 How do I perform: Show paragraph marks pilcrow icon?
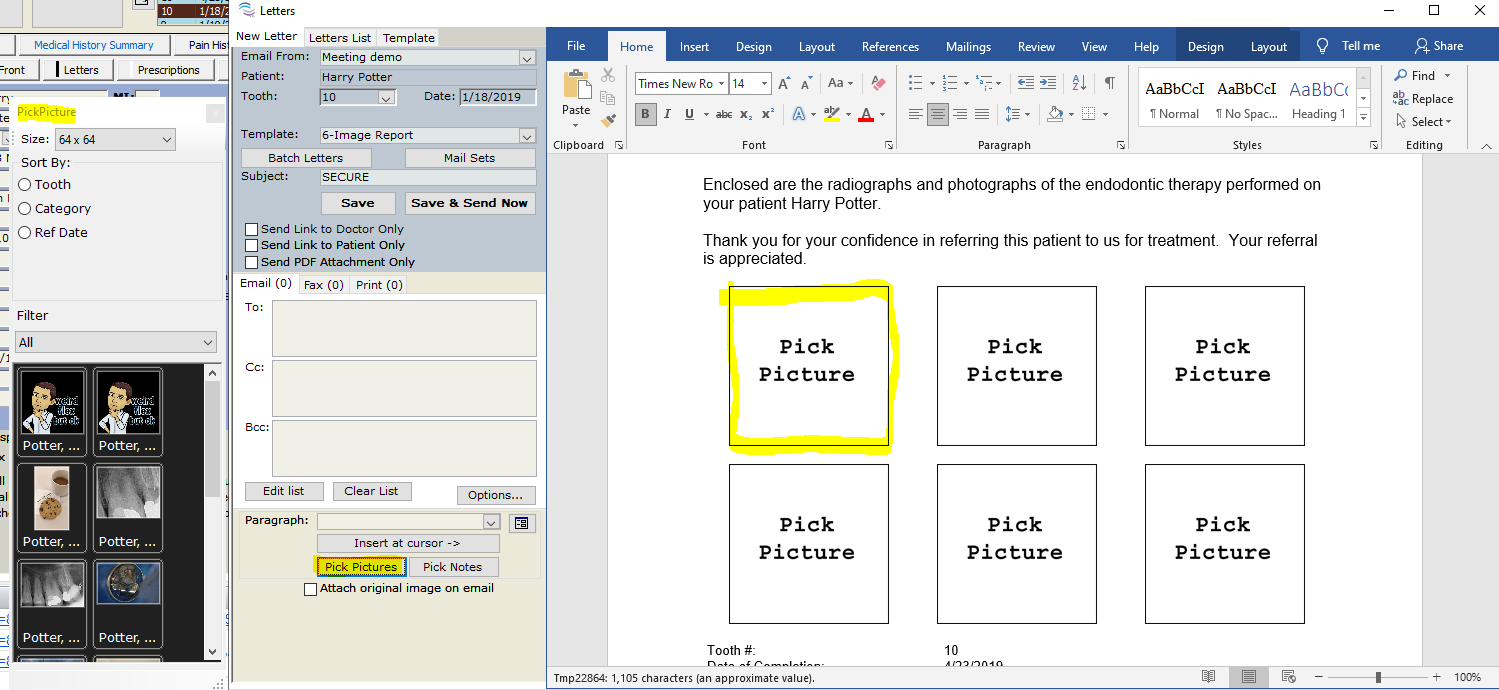click(x=1109, y=83)
